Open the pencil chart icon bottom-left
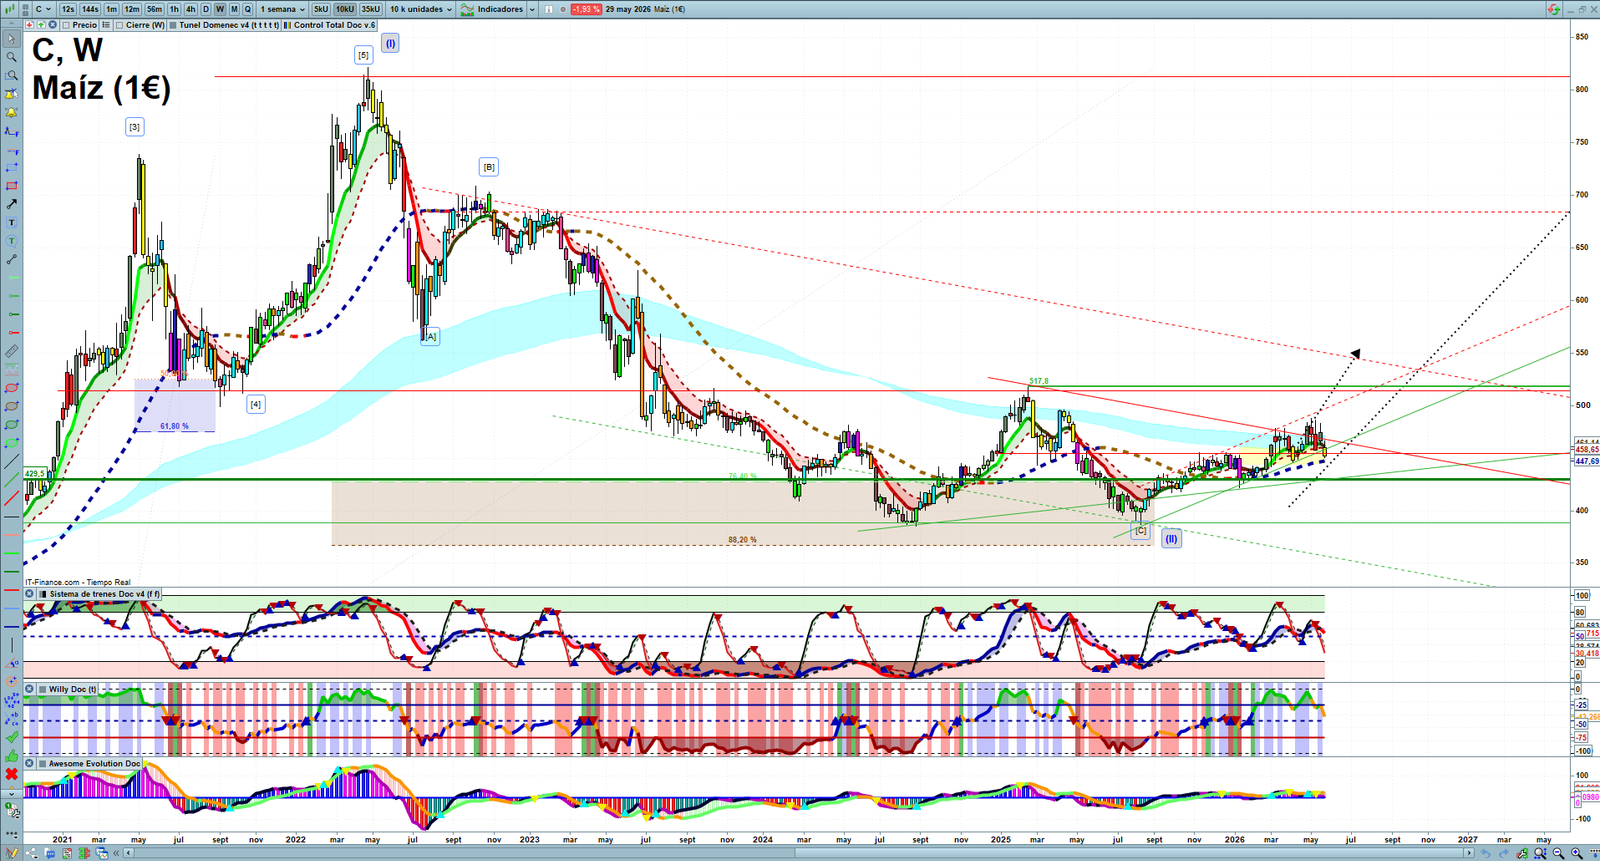This screenshot has width=1600, height=861. [12, 853]
